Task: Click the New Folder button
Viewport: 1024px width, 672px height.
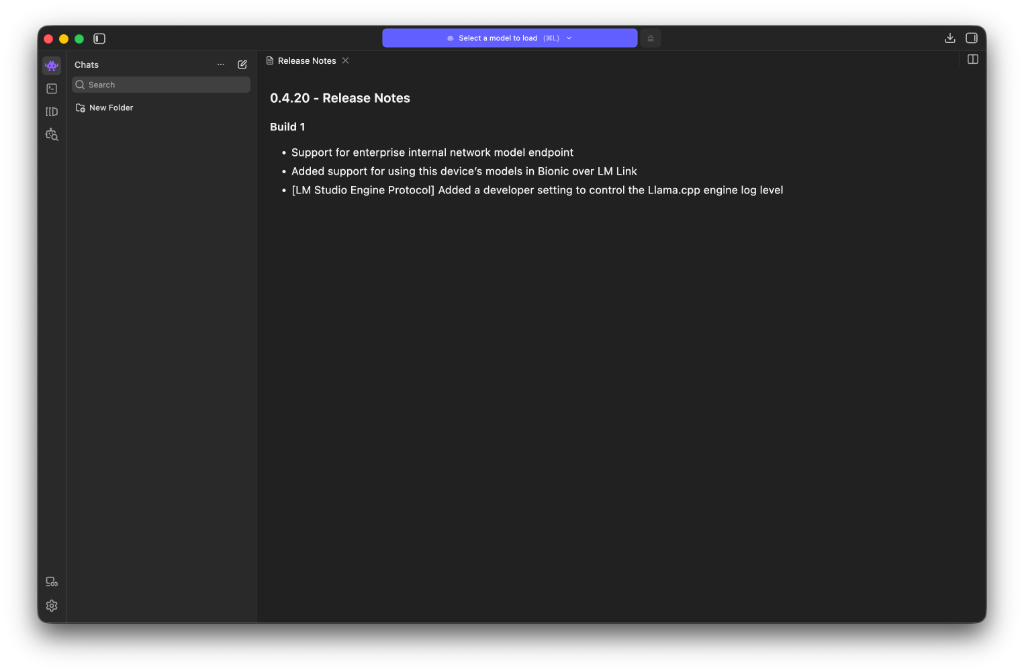Action: (104, 108)
